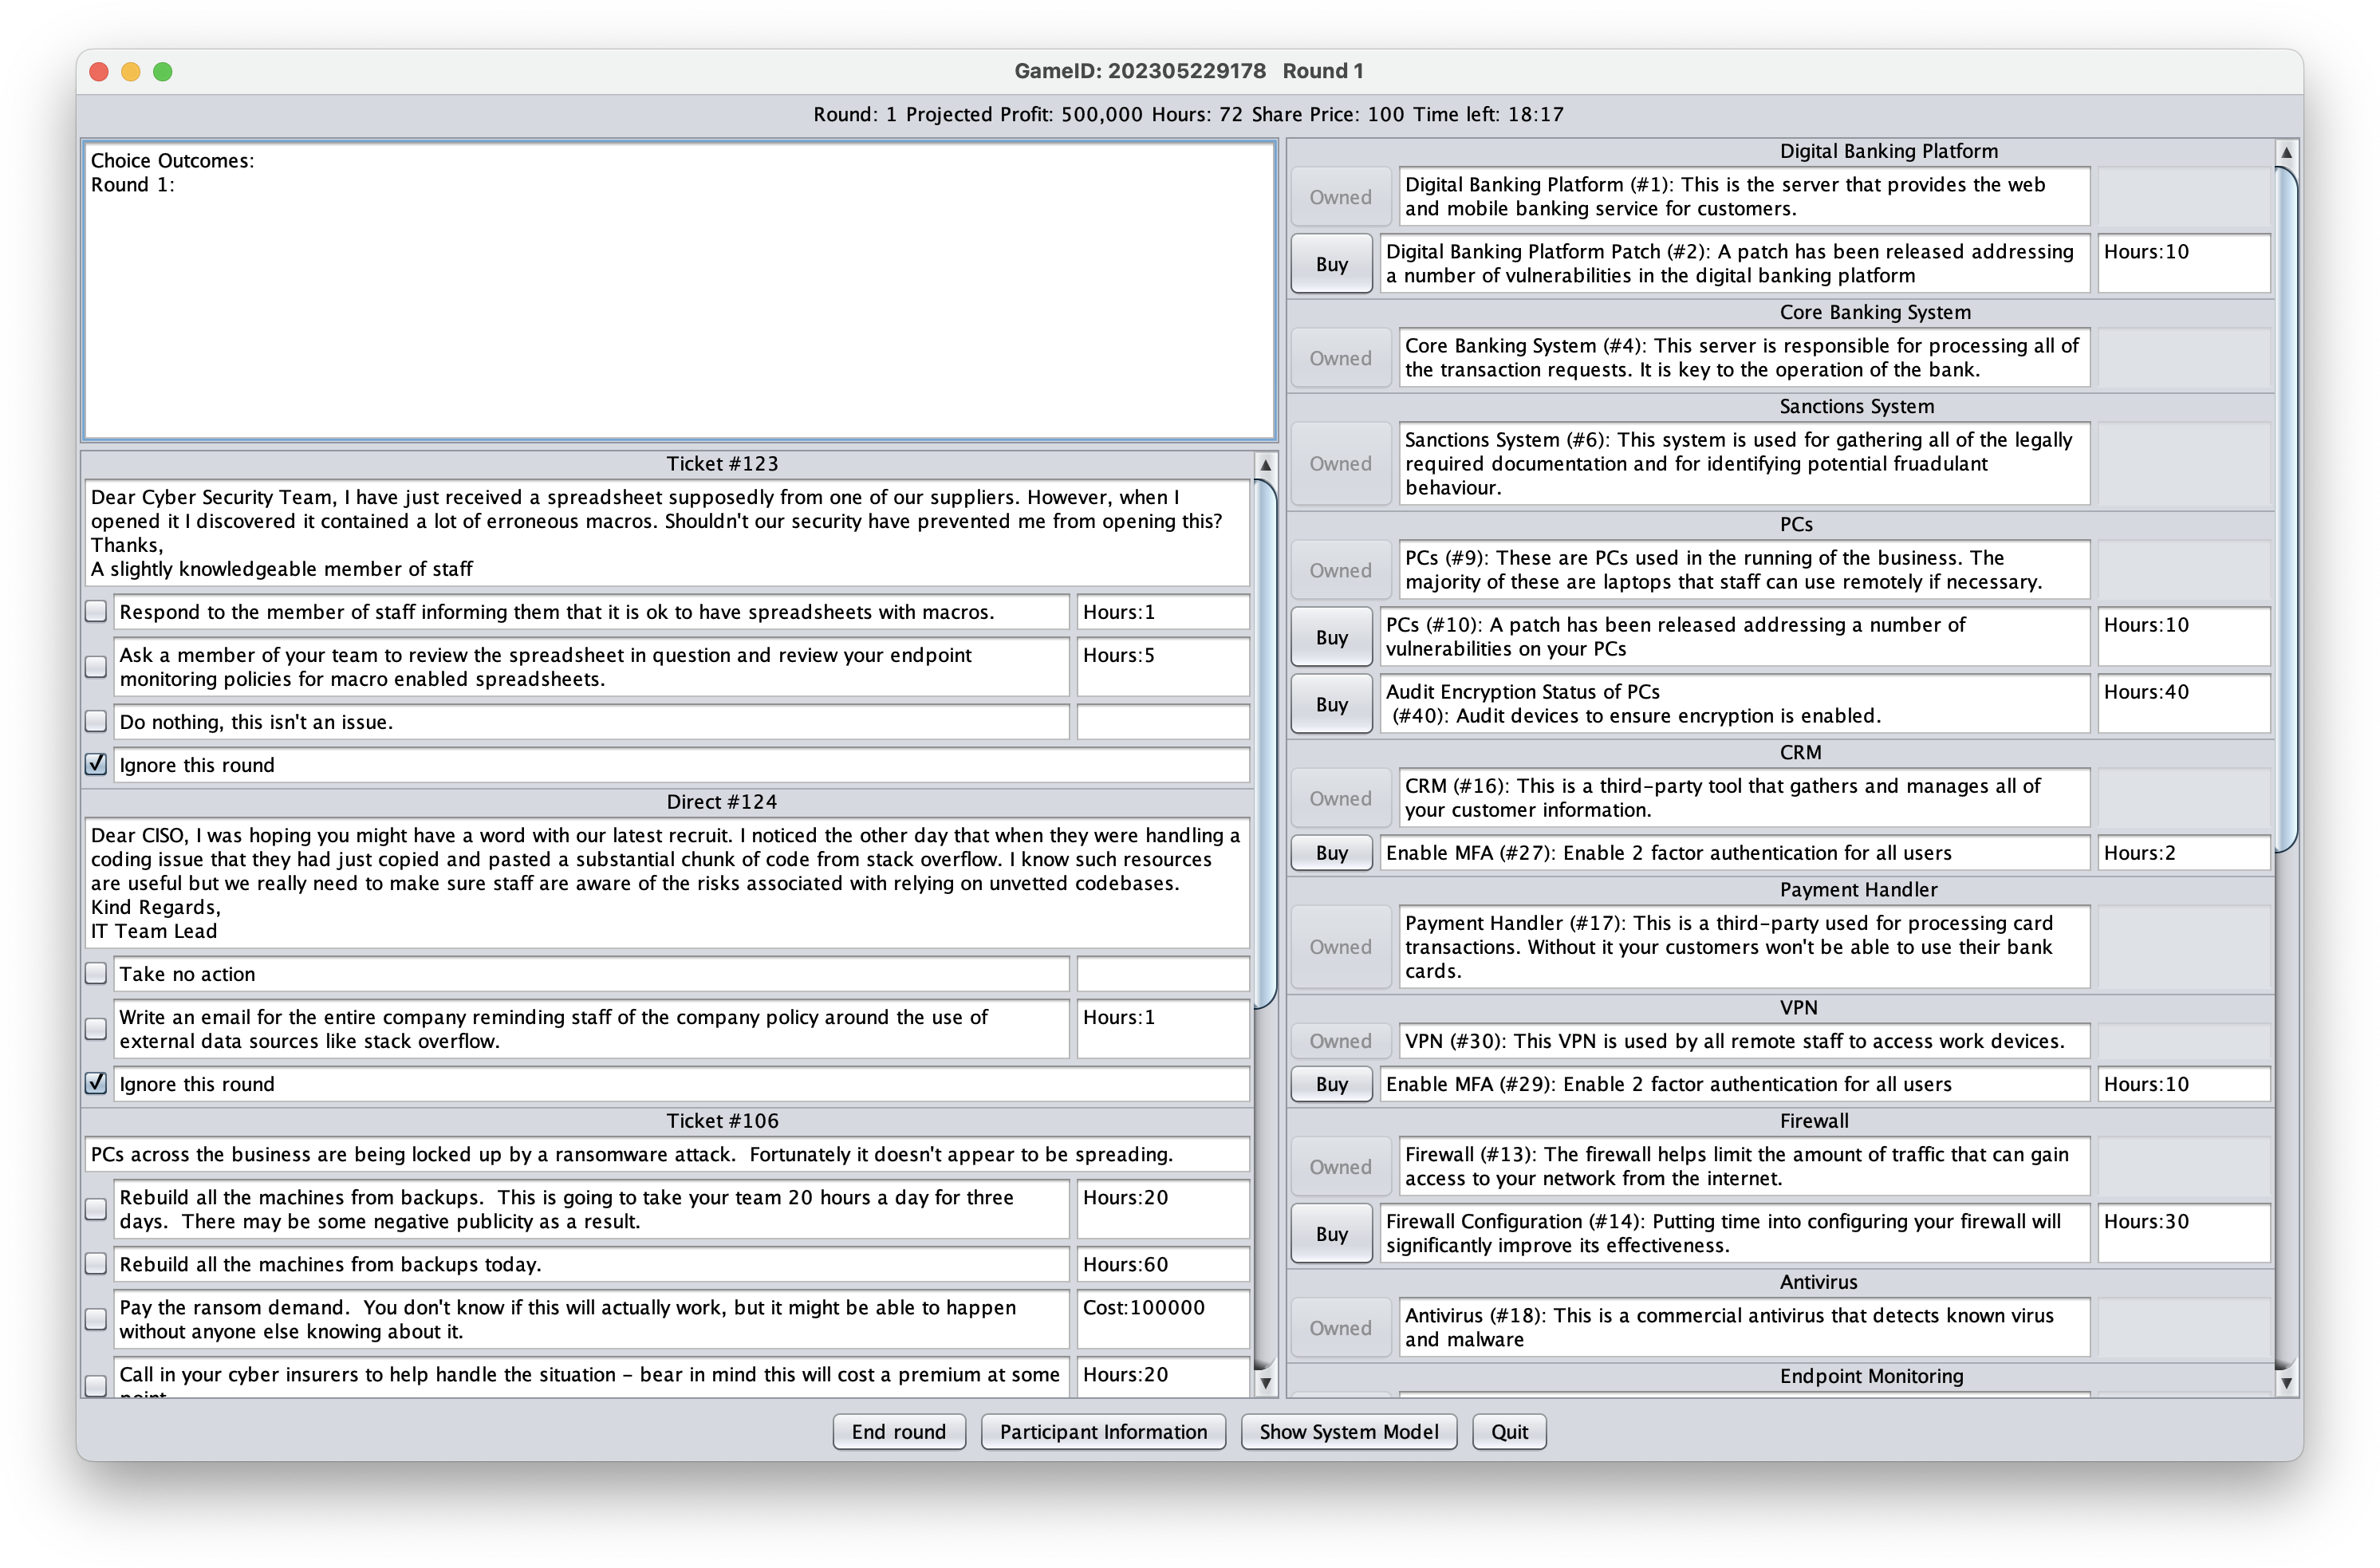Check 'Rebuild all the machines' over three days option
This screenshot has height=1568, width=2380.
point(96,1209)
